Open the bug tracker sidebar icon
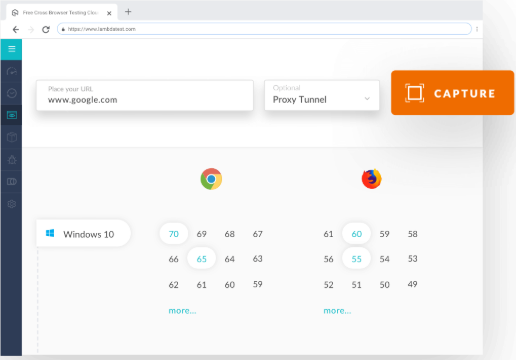 point(12,159)
